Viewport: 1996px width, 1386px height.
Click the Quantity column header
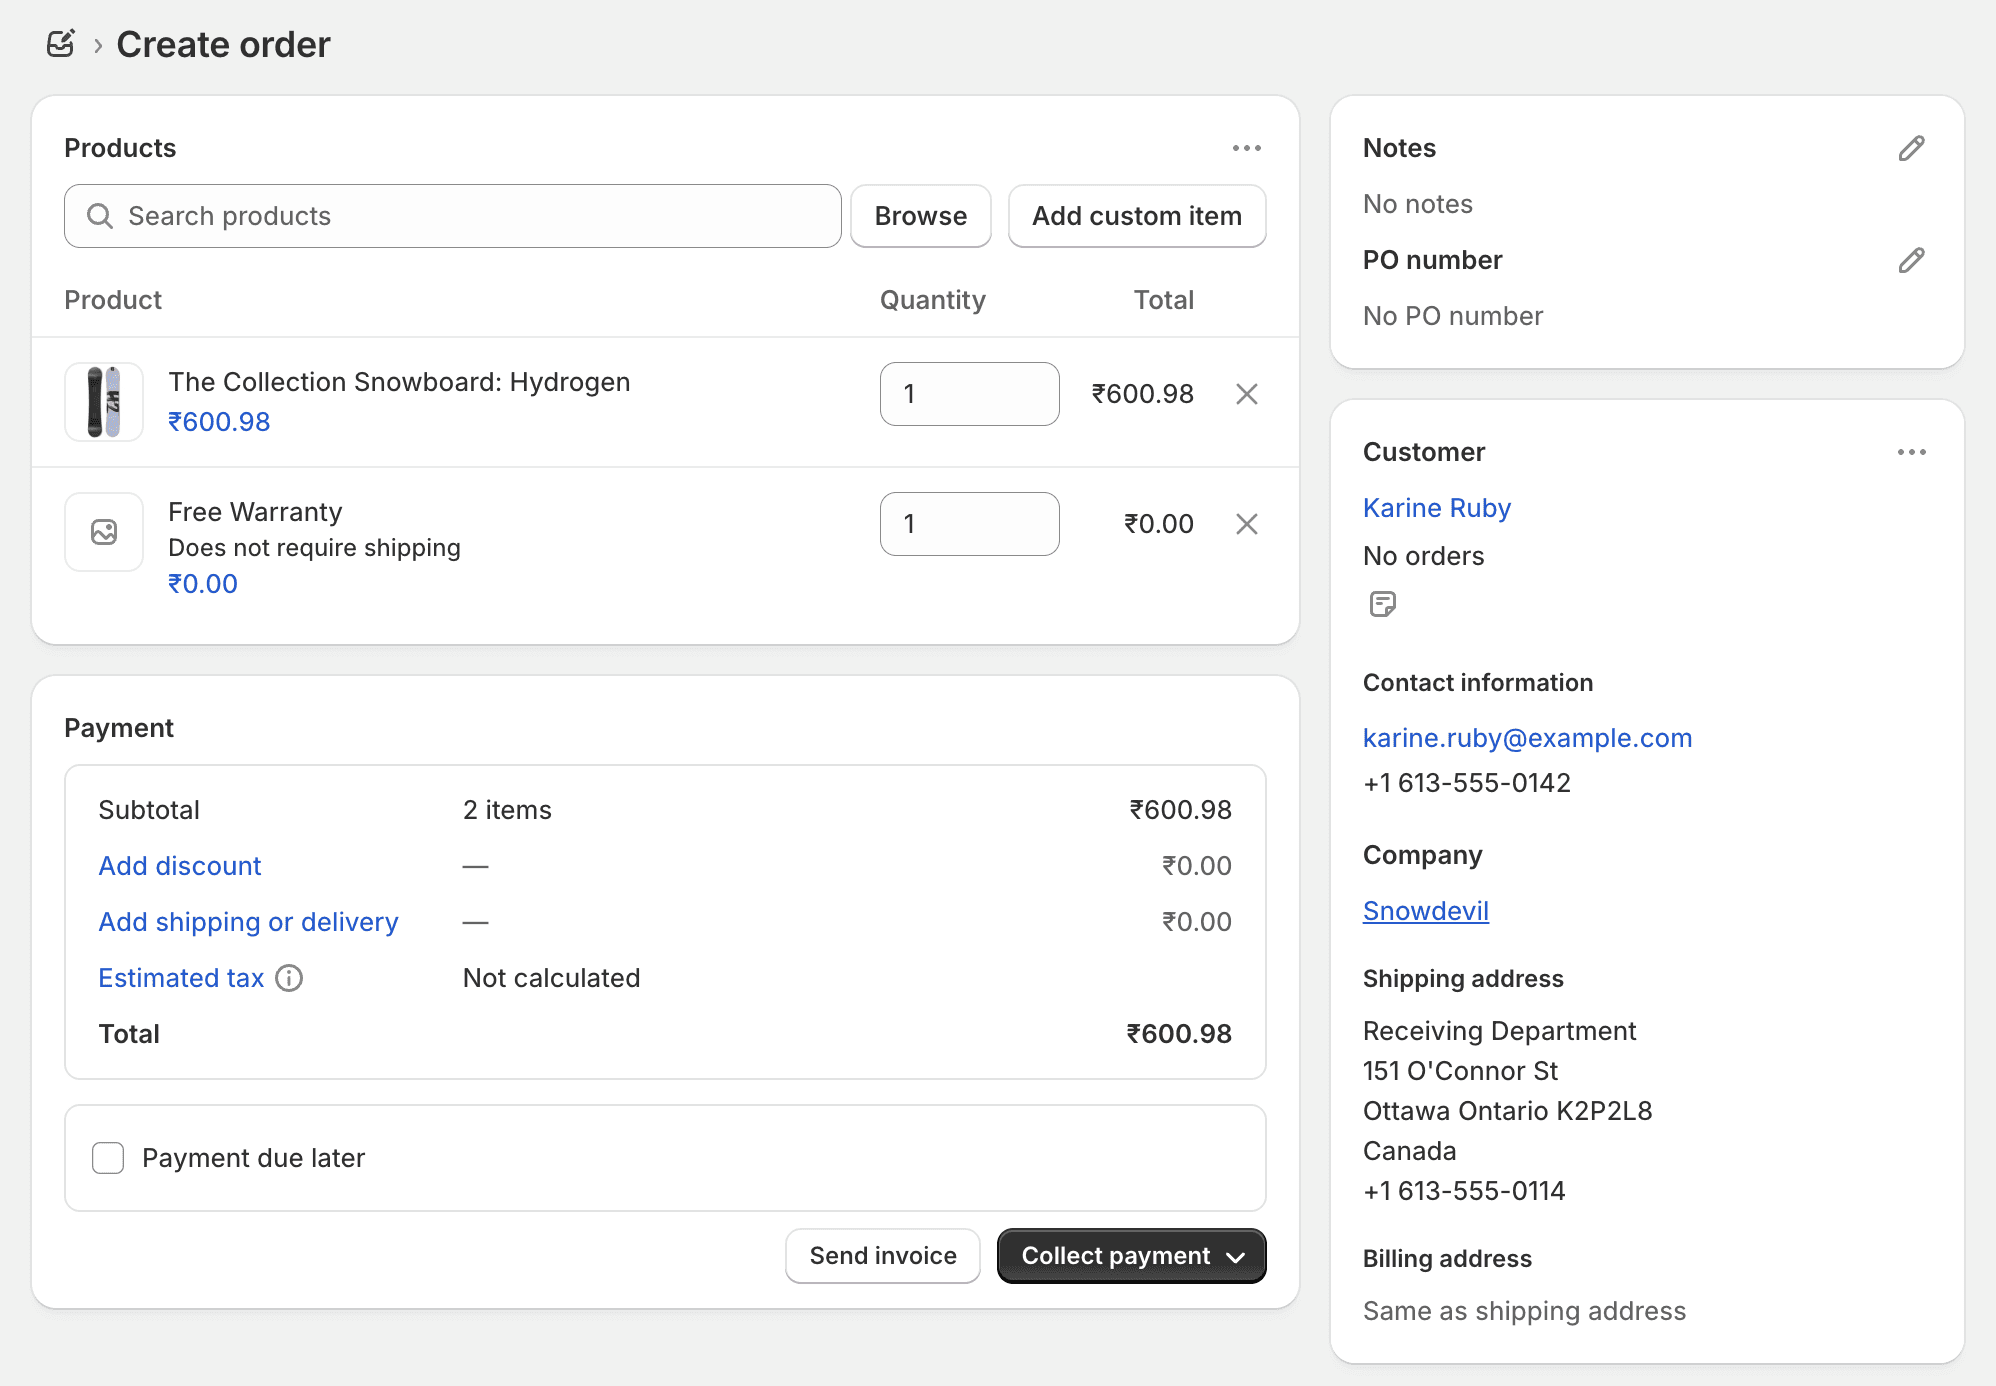point(932,300)
